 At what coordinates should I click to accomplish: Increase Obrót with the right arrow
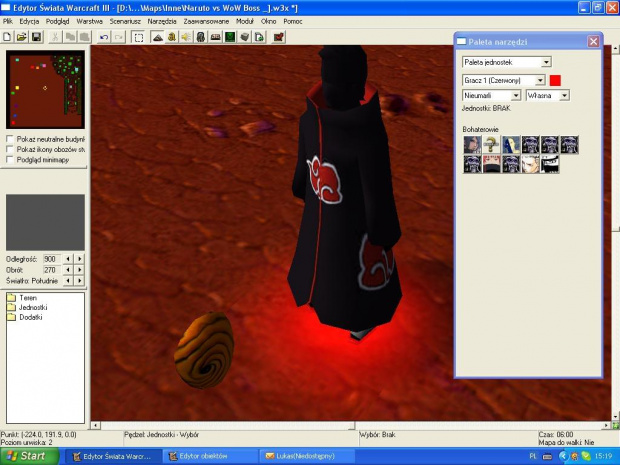tap(79, 270)
